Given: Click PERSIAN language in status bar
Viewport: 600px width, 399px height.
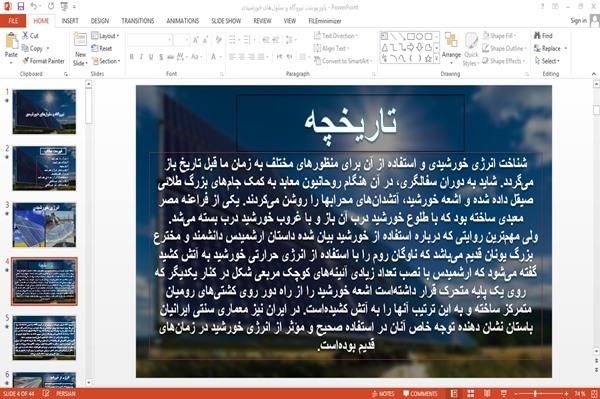Looking at the screenshot, I should (66, 394).
